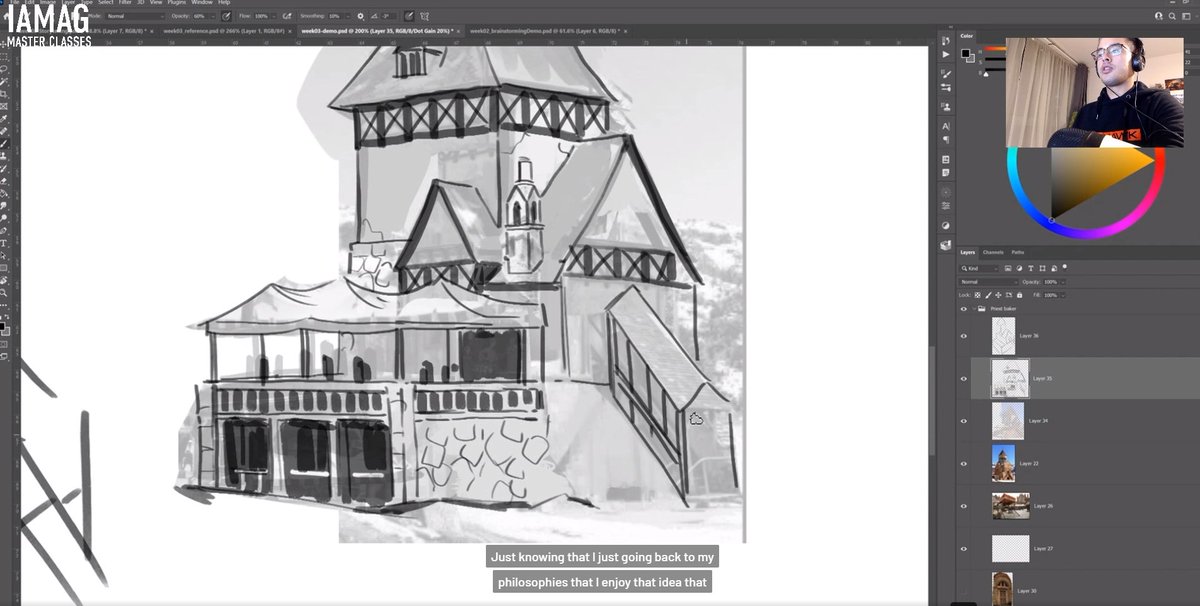
Task: Open the Window menu
Action: point(202,3)
